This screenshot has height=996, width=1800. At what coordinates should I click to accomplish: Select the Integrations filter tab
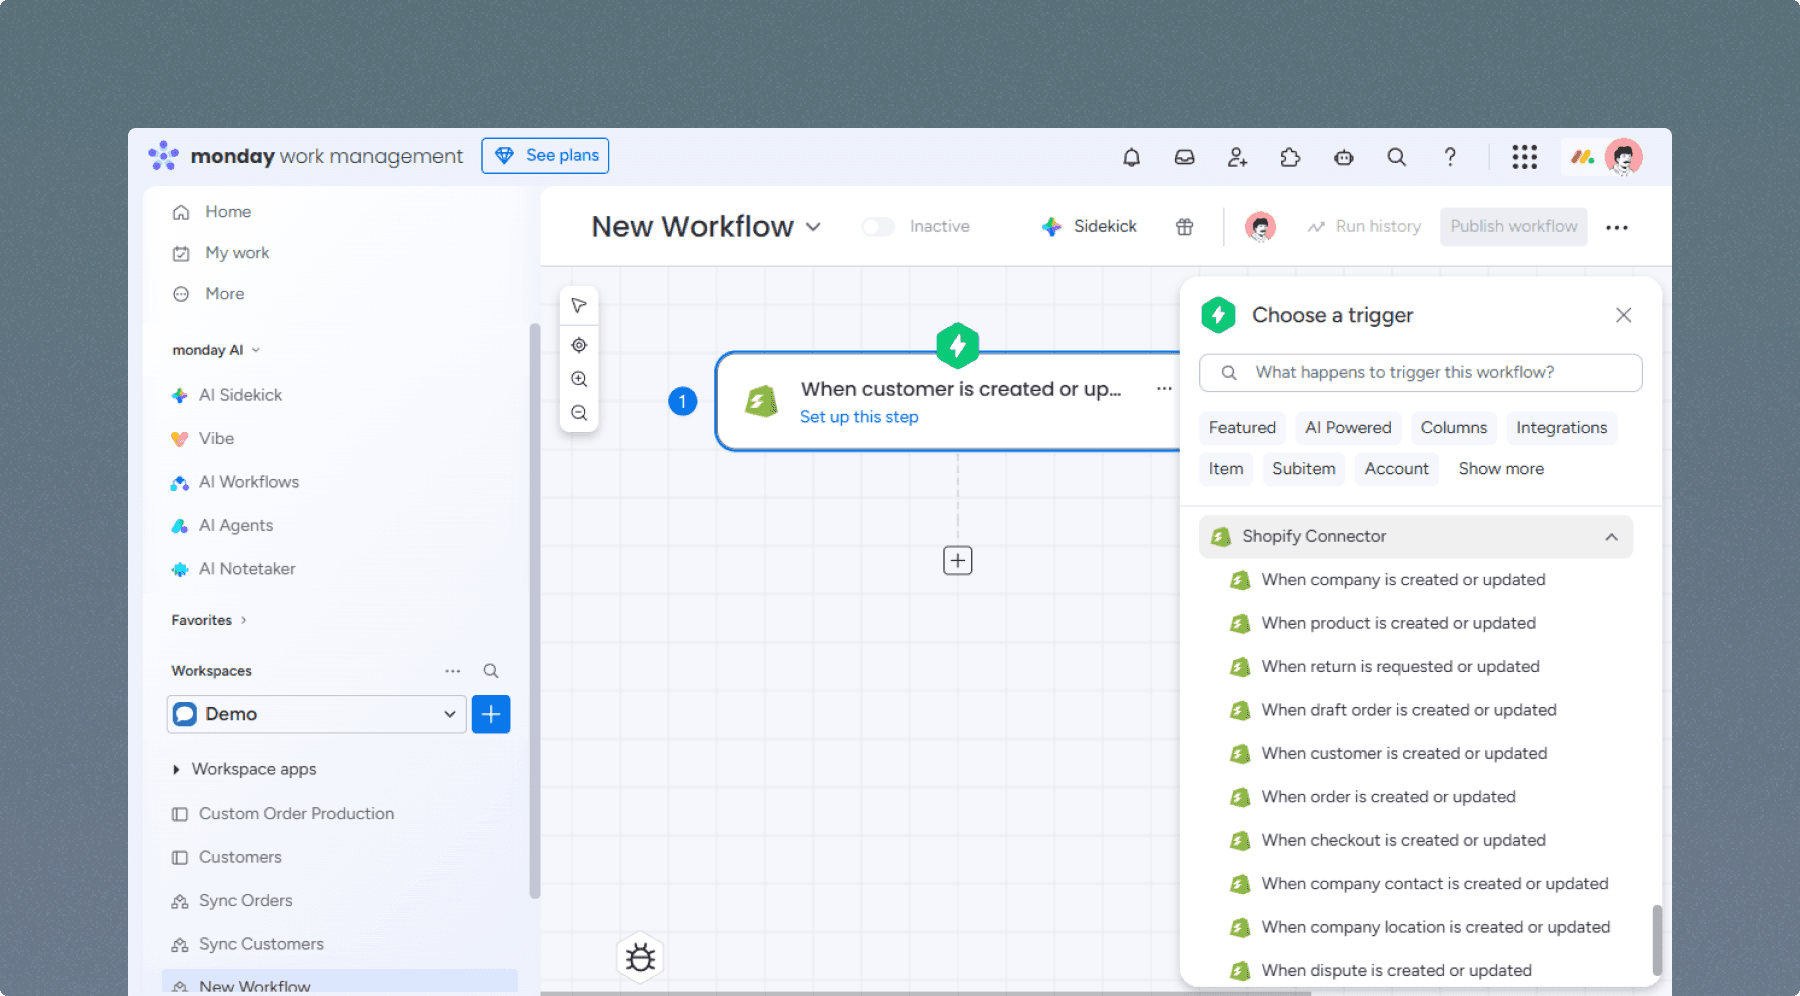[1561, 428]
